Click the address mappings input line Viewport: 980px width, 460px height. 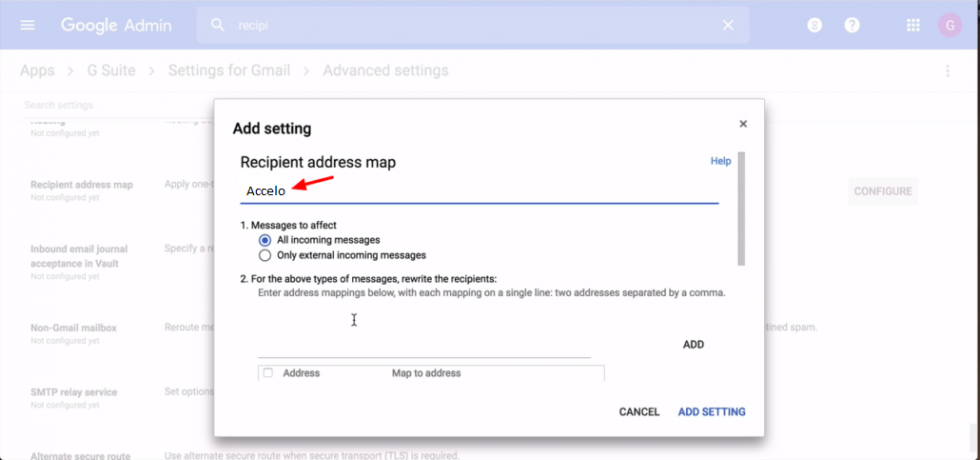(423, 346)
